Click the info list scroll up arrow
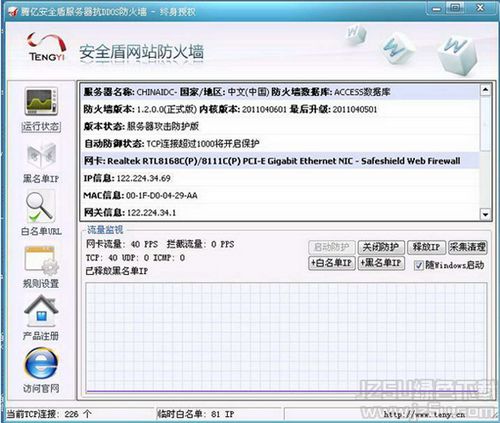This screenshot has height=423, width=500. (485, 90)
